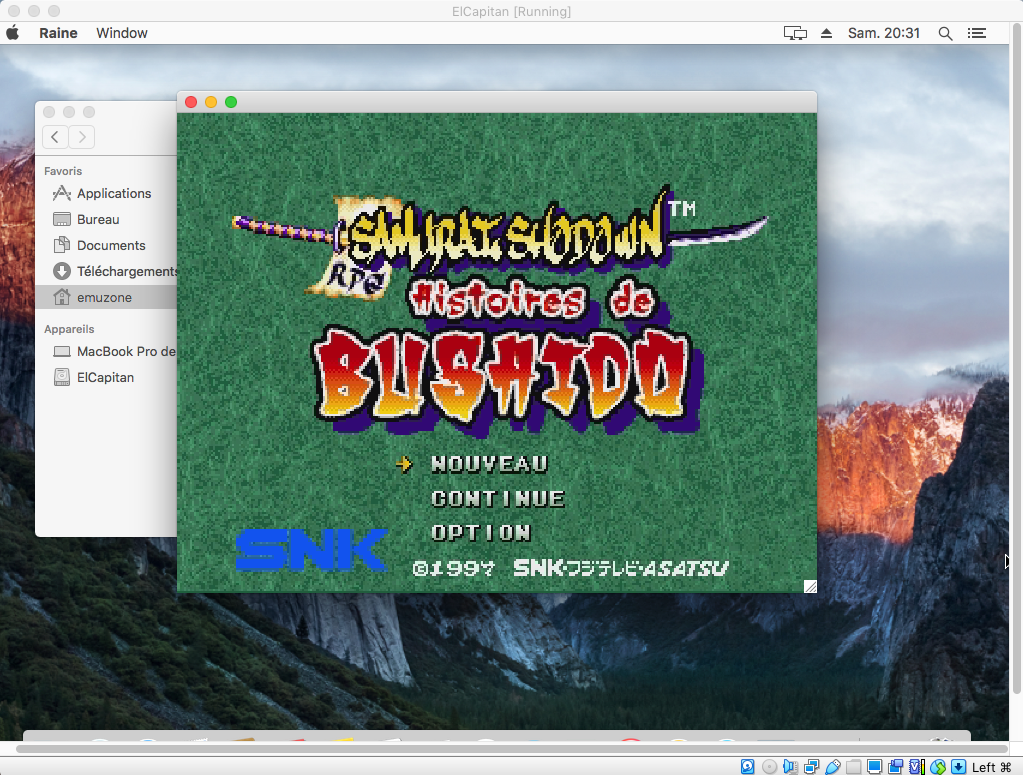
Task: Click the Sam. 20:31 clock
Action: point(883,33)
